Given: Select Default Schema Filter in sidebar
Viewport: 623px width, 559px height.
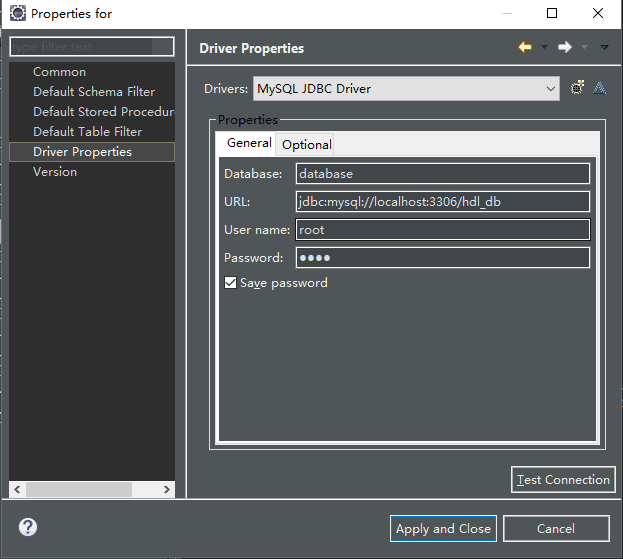Looking at the screenshot, I should 94,92.
